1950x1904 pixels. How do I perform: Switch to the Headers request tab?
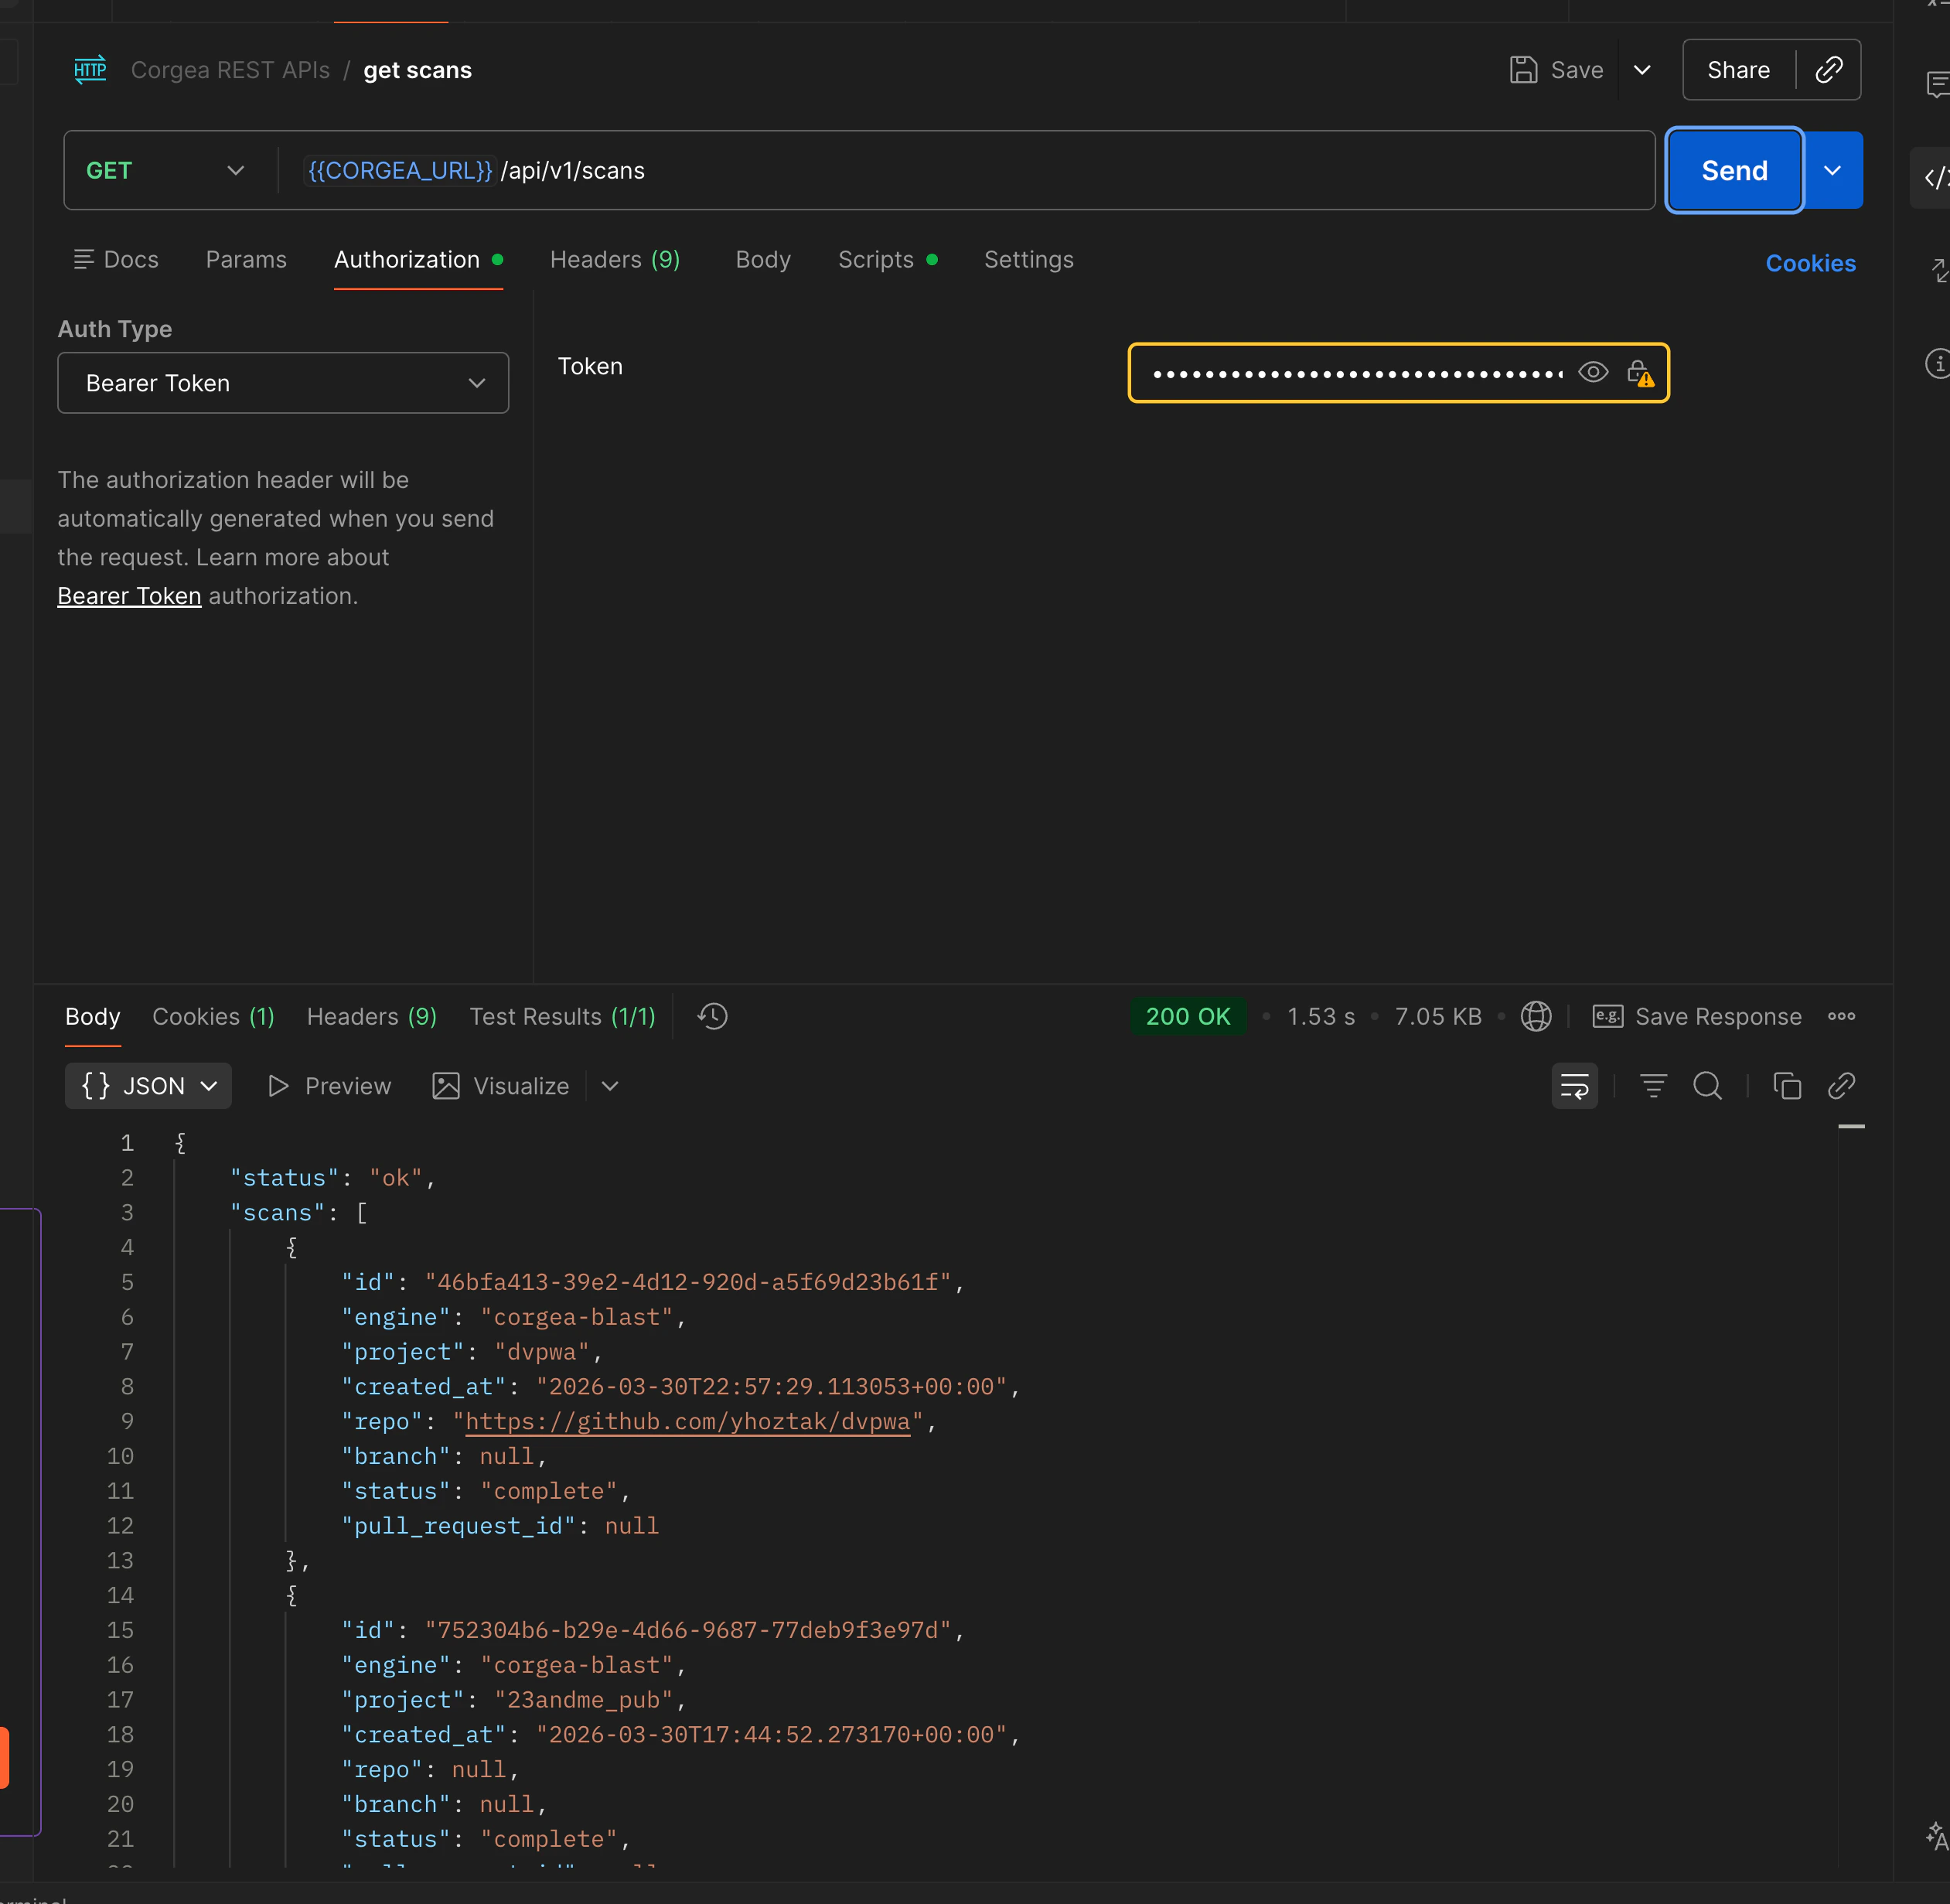(614, 260)
